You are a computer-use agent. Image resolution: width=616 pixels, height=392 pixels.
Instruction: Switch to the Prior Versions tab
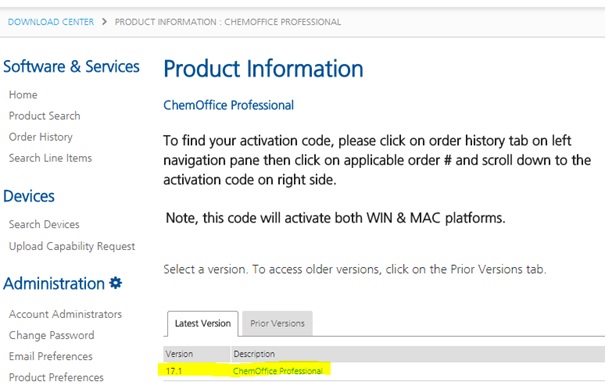(x=277, y=324)
